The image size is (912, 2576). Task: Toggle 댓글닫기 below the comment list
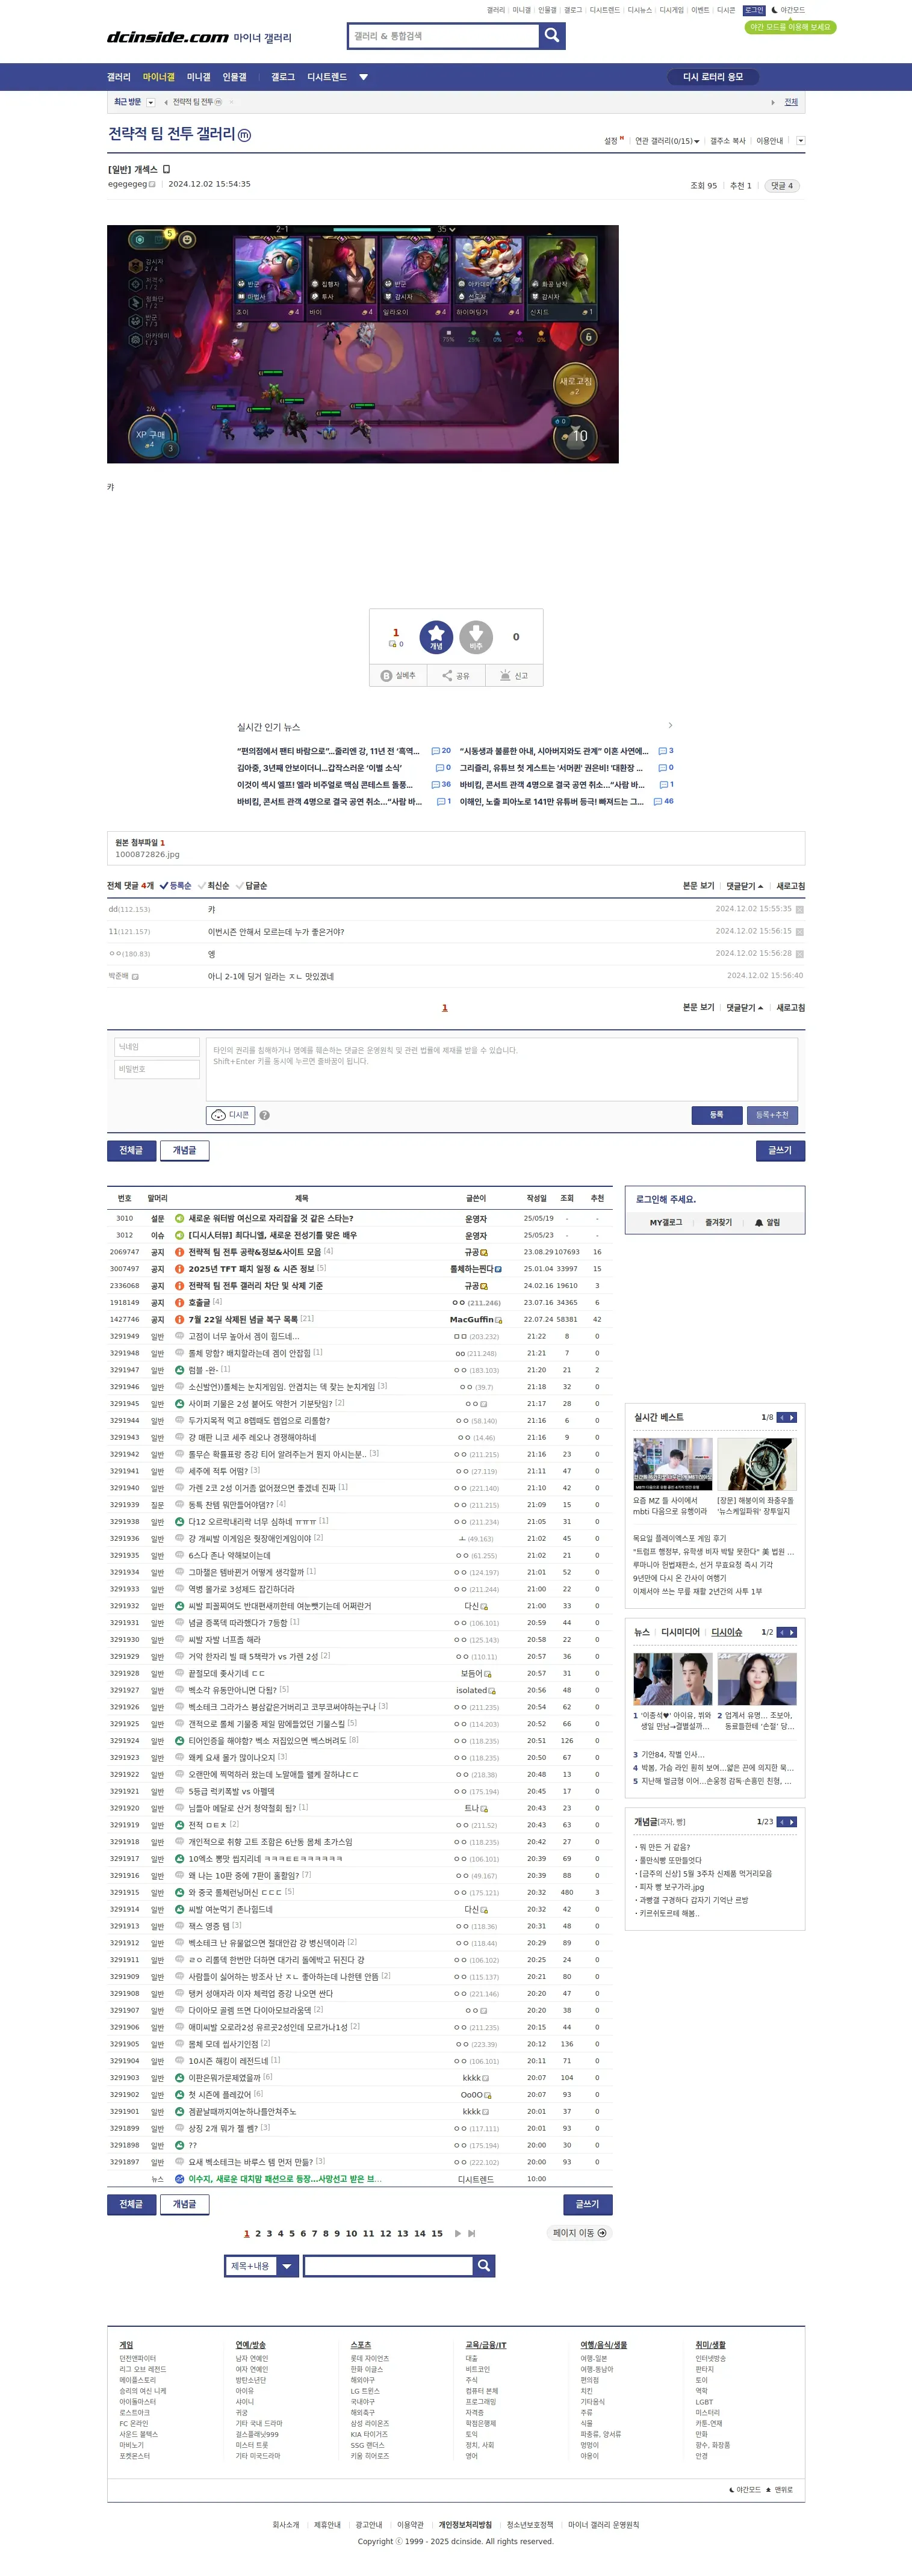tap(745, 1008)
